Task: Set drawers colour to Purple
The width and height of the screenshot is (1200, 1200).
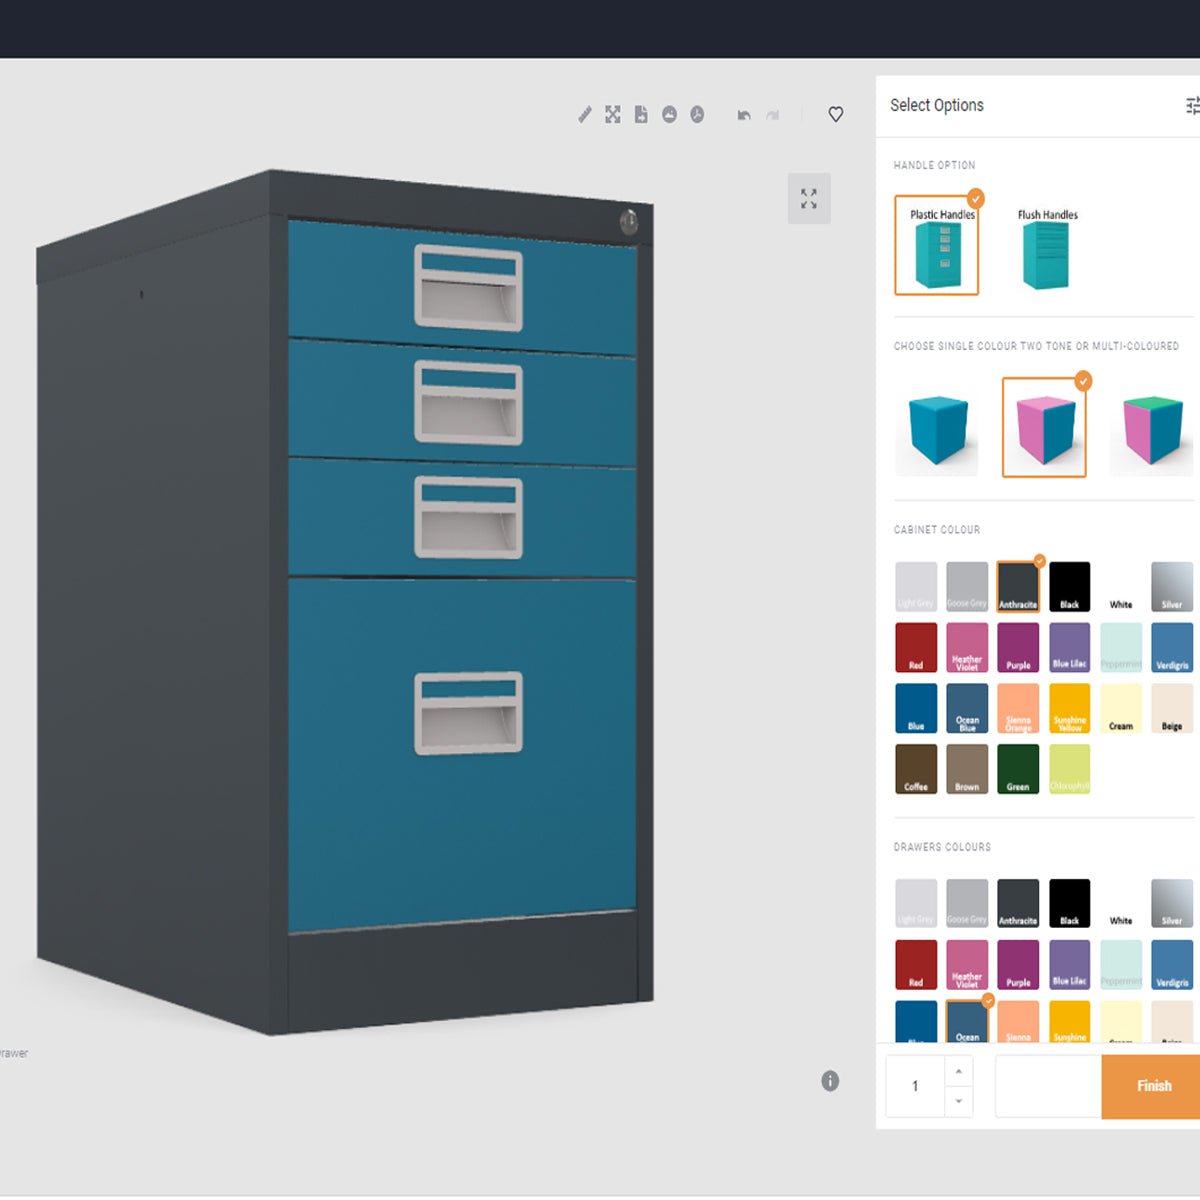Action: (x=1018, y=965)
